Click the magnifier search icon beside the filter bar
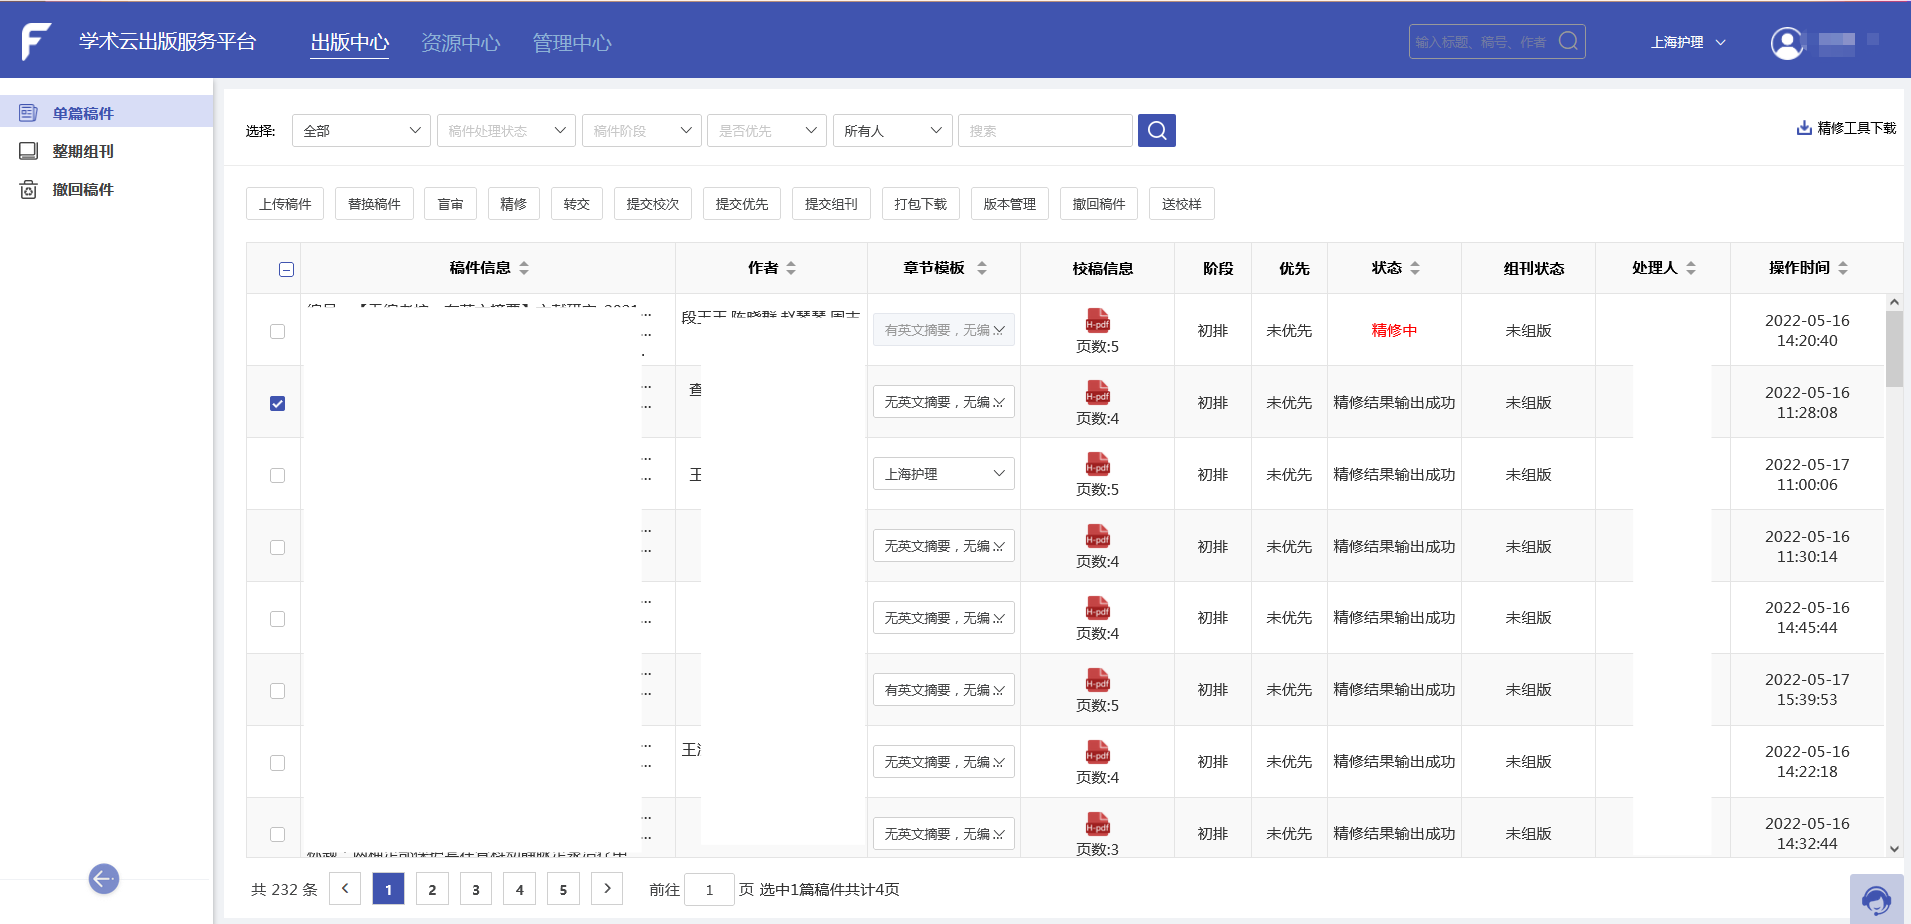The width and height of the screenshot is (1911, 924). click(x=1157, y=130)
